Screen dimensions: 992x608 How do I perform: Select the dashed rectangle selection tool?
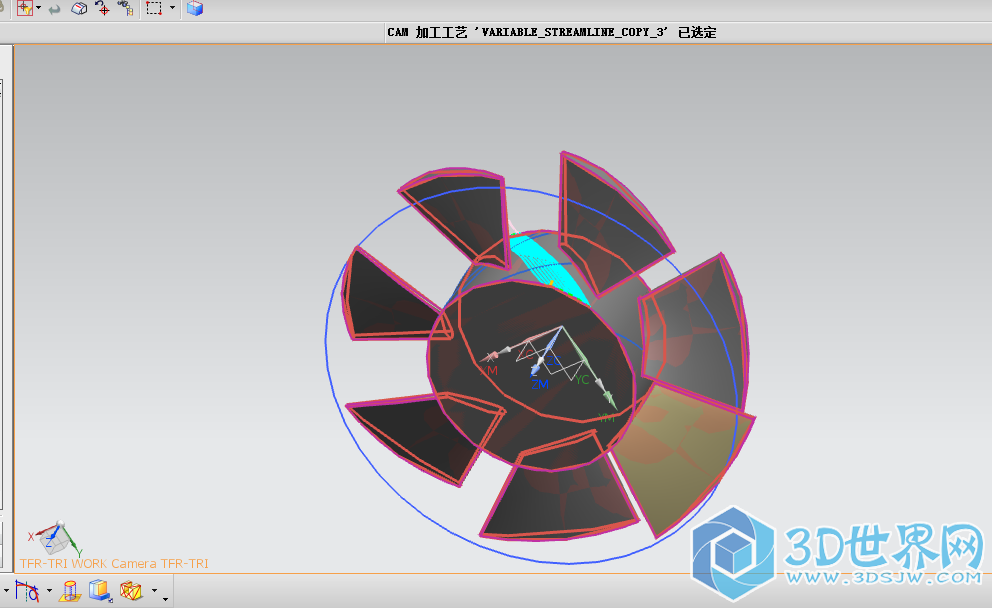tap(154, 8)
